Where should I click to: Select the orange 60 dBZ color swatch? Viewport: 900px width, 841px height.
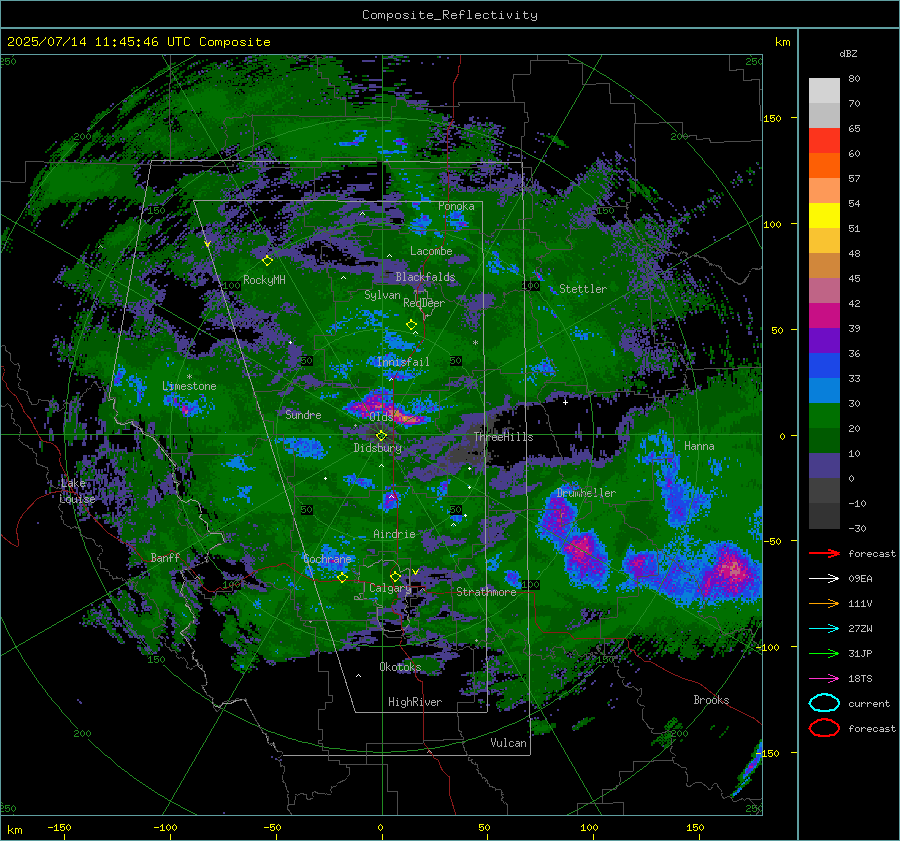click(x=824, y=166)
